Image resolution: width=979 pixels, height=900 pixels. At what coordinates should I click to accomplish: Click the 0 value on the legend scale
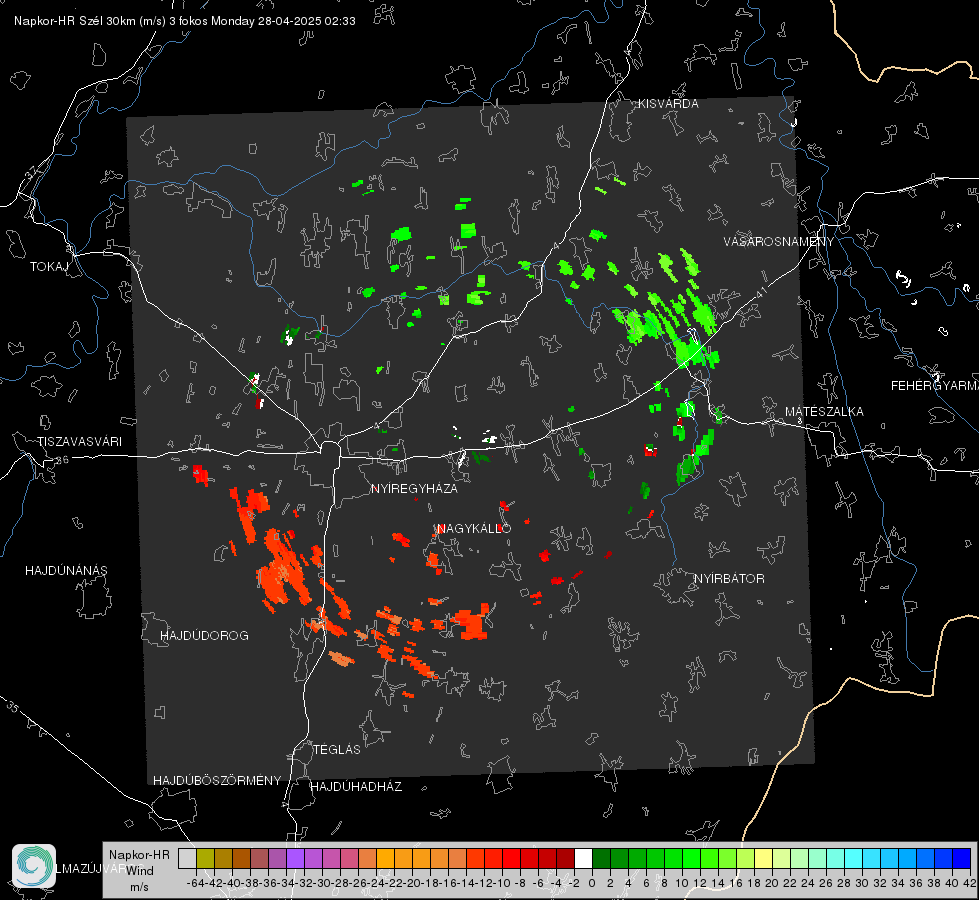(x=592, y=883)
